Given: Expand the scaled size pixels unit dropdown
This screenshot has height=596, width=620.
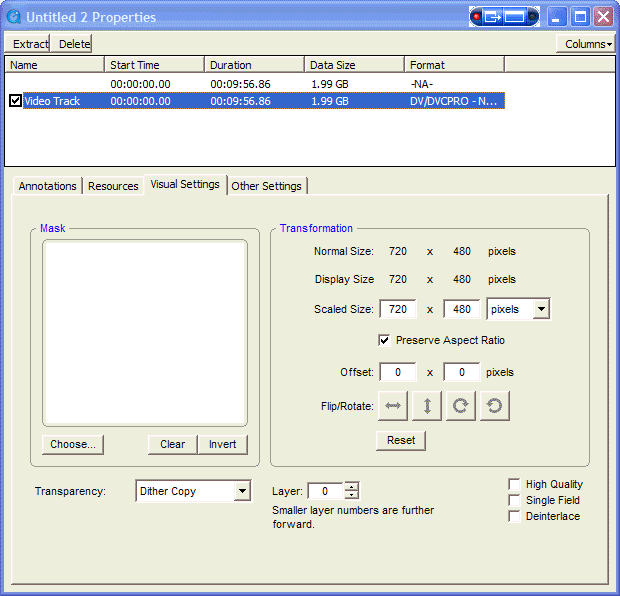Looking at the screenshot, I should point(541,309).
